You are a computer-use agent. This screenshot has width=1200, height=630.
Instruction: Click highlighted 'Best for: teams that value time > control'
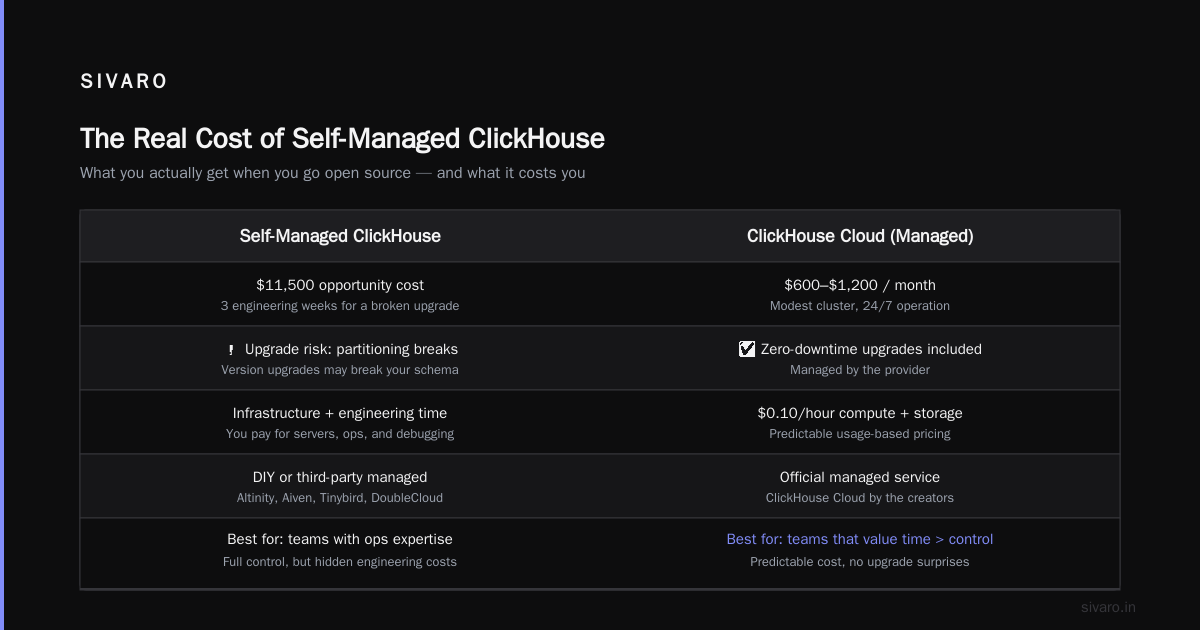[860, 539]
